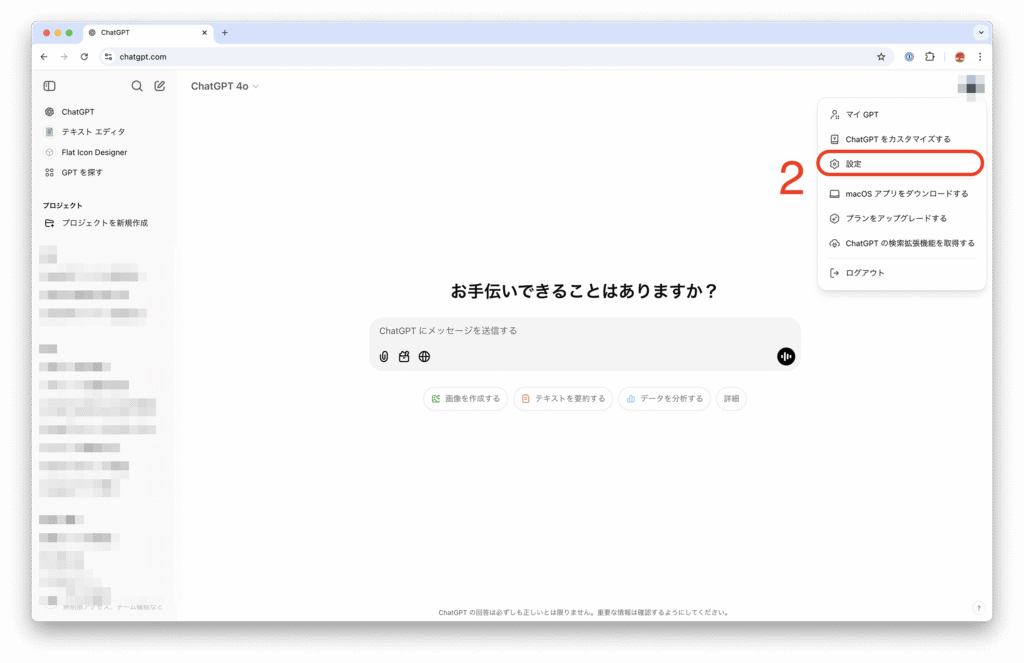Select マイ GPT from the menu
This screenshot has height=663, width=1024.
(901, 114)
